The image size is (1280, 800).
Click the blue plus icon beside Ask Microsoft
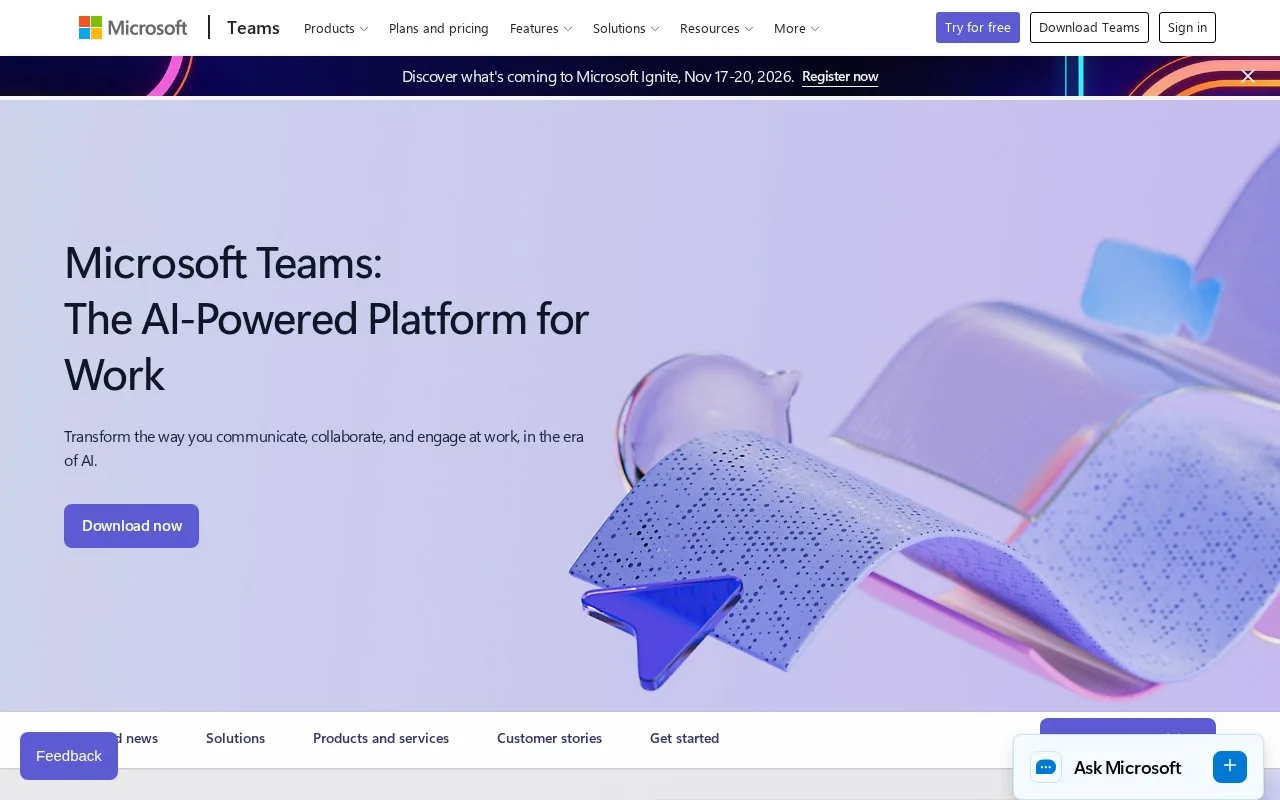click(x=1230, y=767)
